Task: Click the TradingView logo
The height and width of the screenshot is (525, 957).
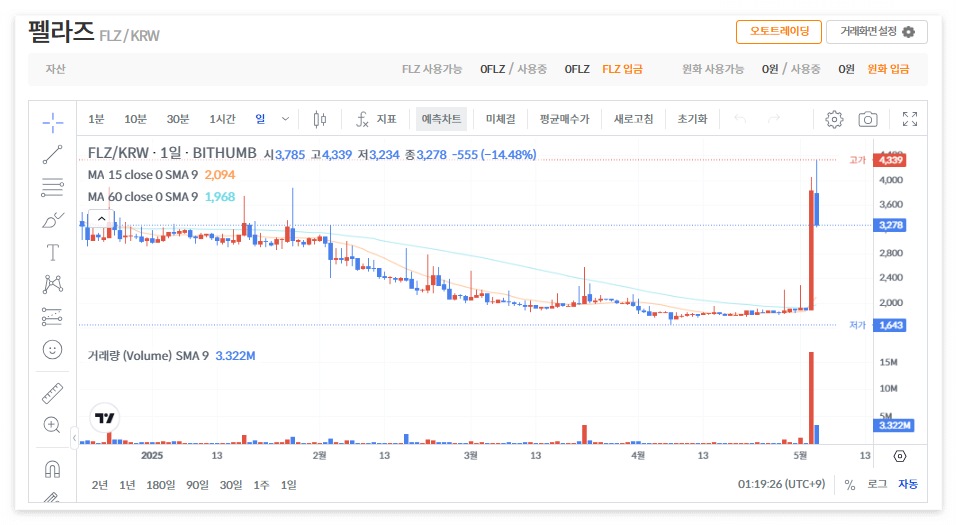Action: point(104,418)
